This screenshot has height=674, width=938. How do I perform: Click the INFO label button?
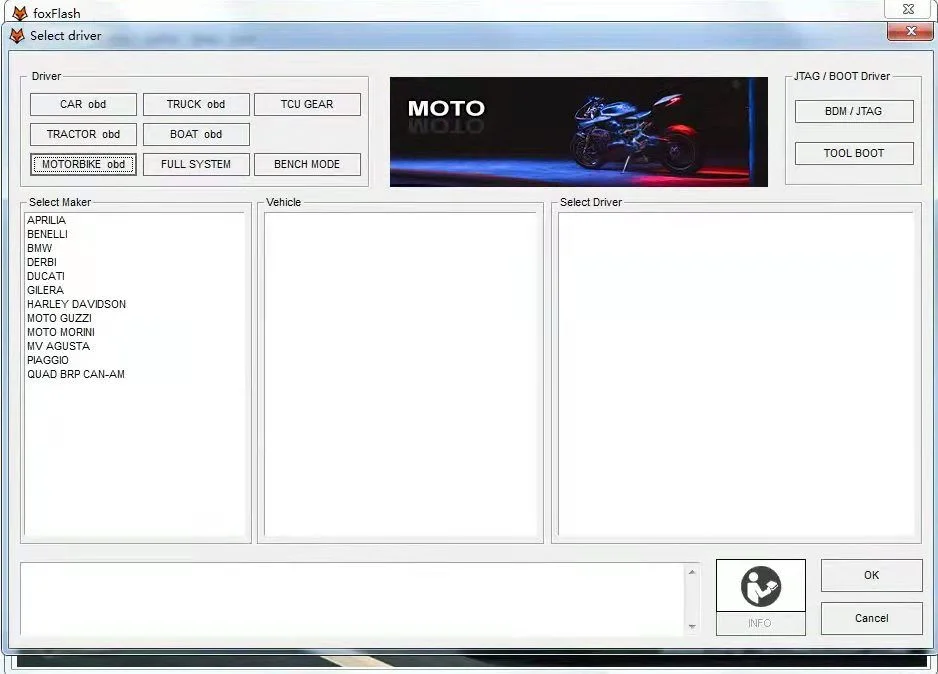760,623
